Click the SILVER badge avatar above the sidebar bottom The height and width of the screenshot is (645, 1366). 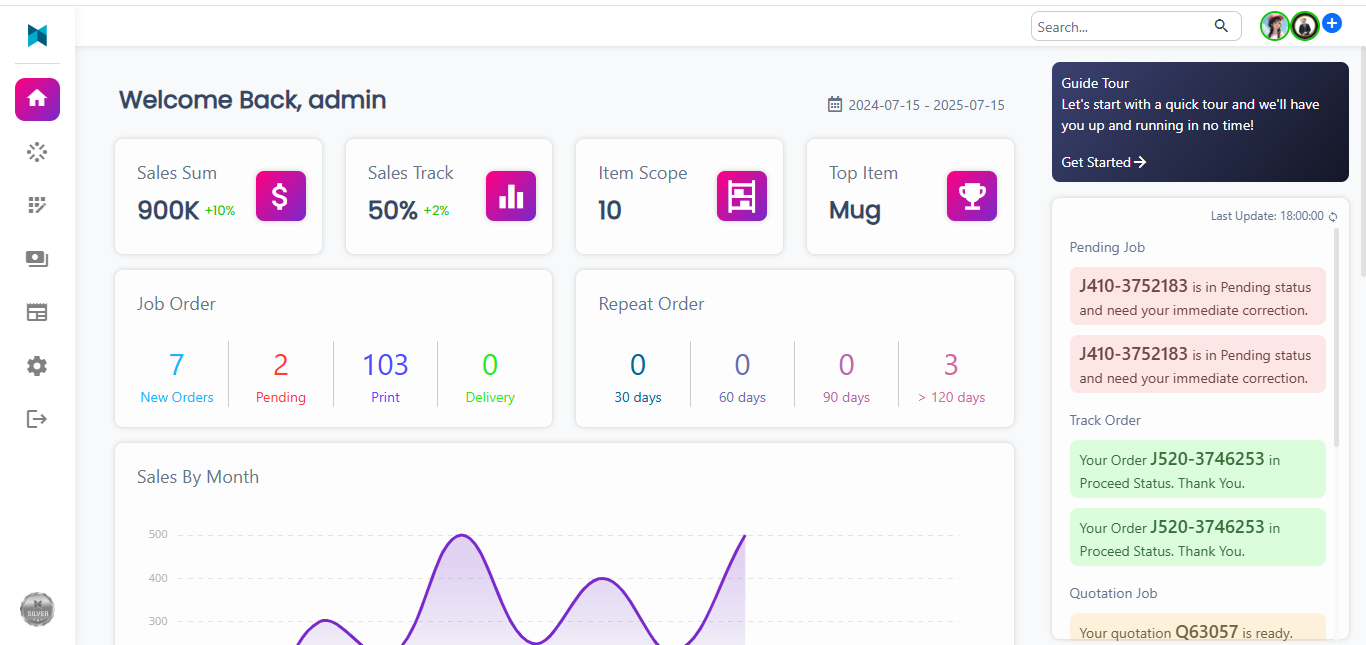click(37, 609)
